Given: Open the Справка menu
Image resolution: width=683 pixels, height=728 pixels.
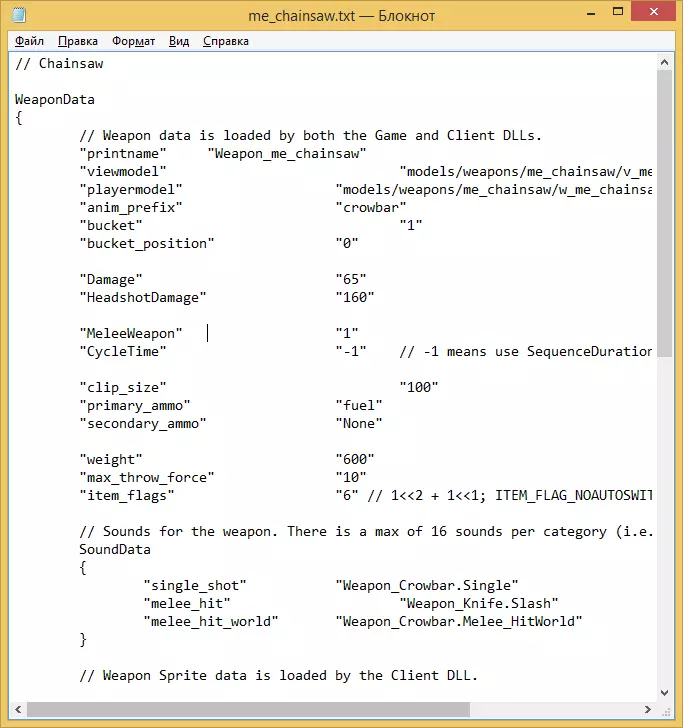Looking at the screenshot, I should coord(226,41).
